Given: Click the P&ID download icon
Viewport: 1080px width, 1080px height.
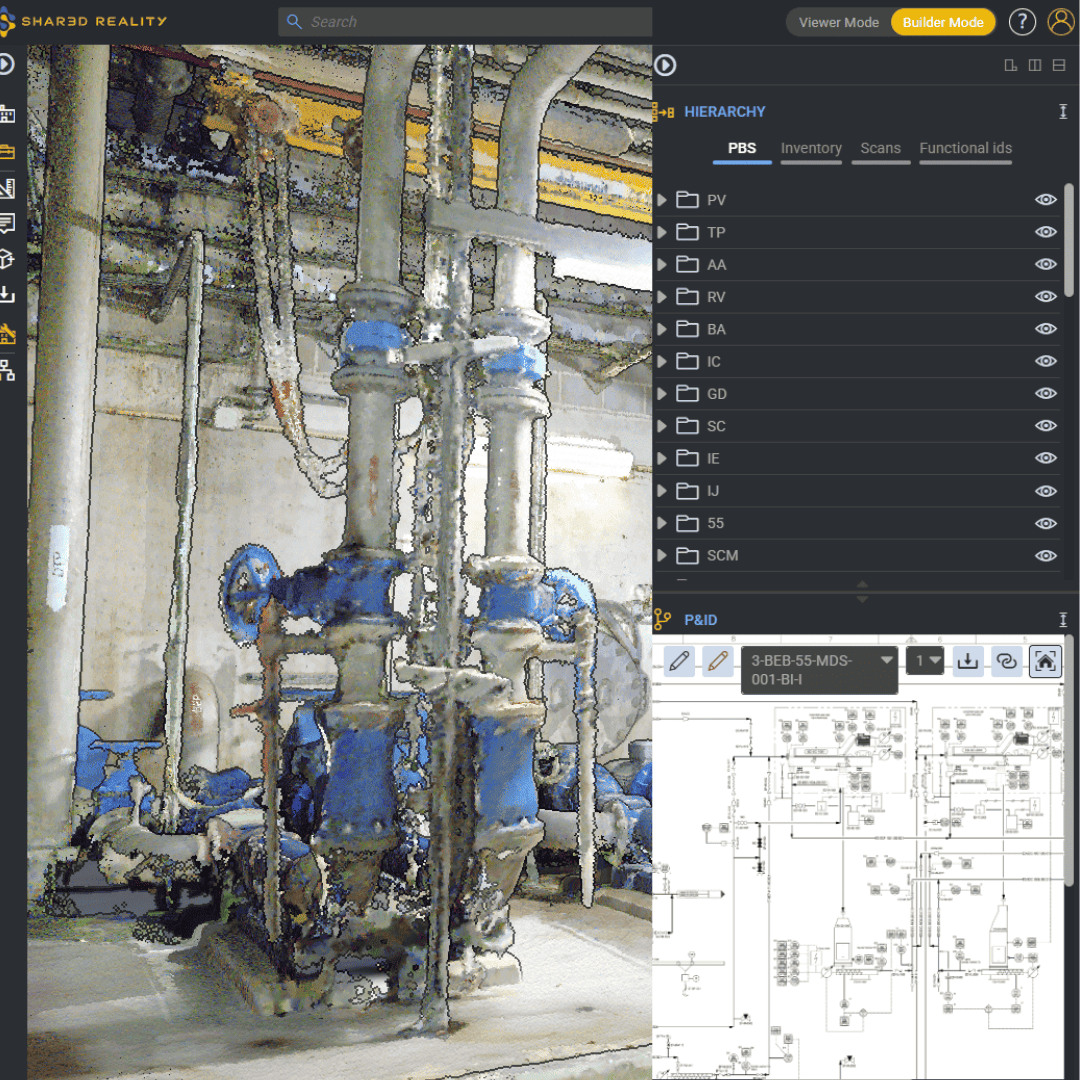Looking at the screenshot, I should 967,661.
